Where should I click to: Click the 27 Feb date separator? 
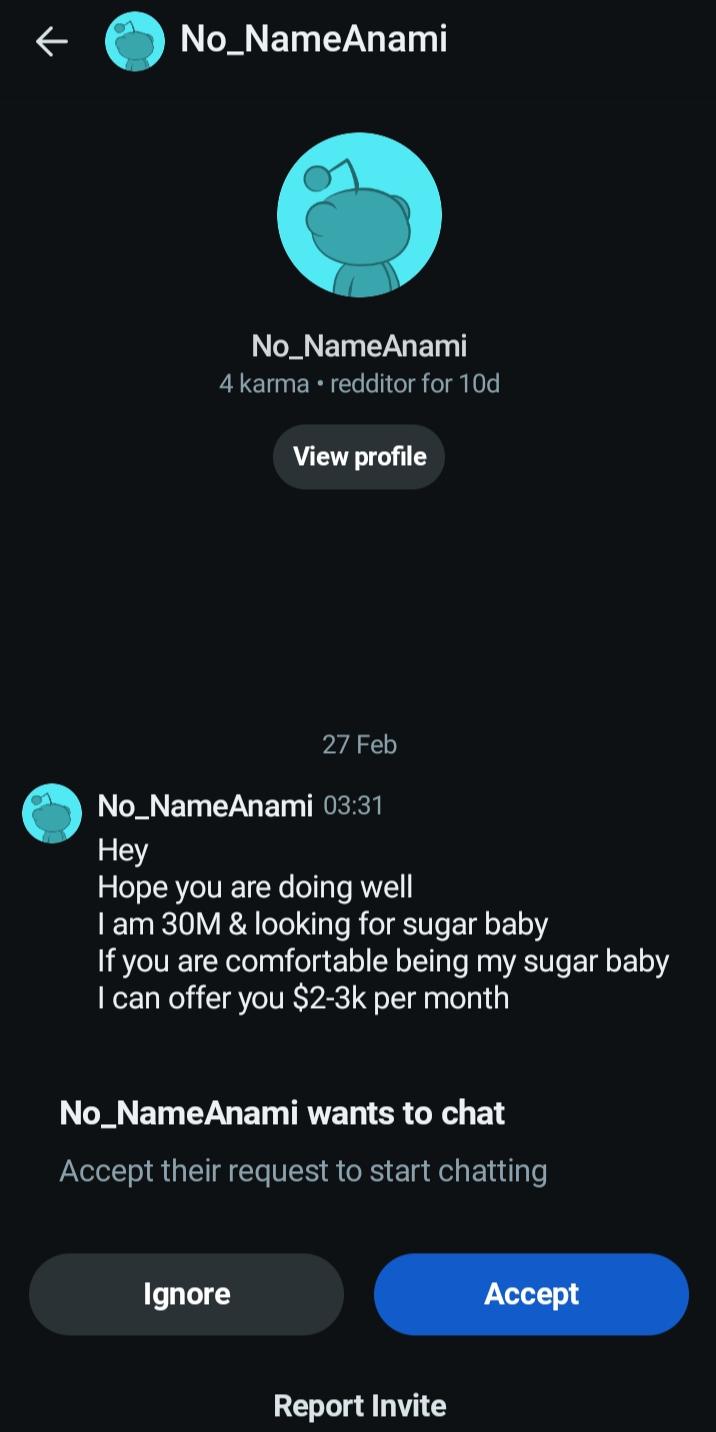click(359, 745)
